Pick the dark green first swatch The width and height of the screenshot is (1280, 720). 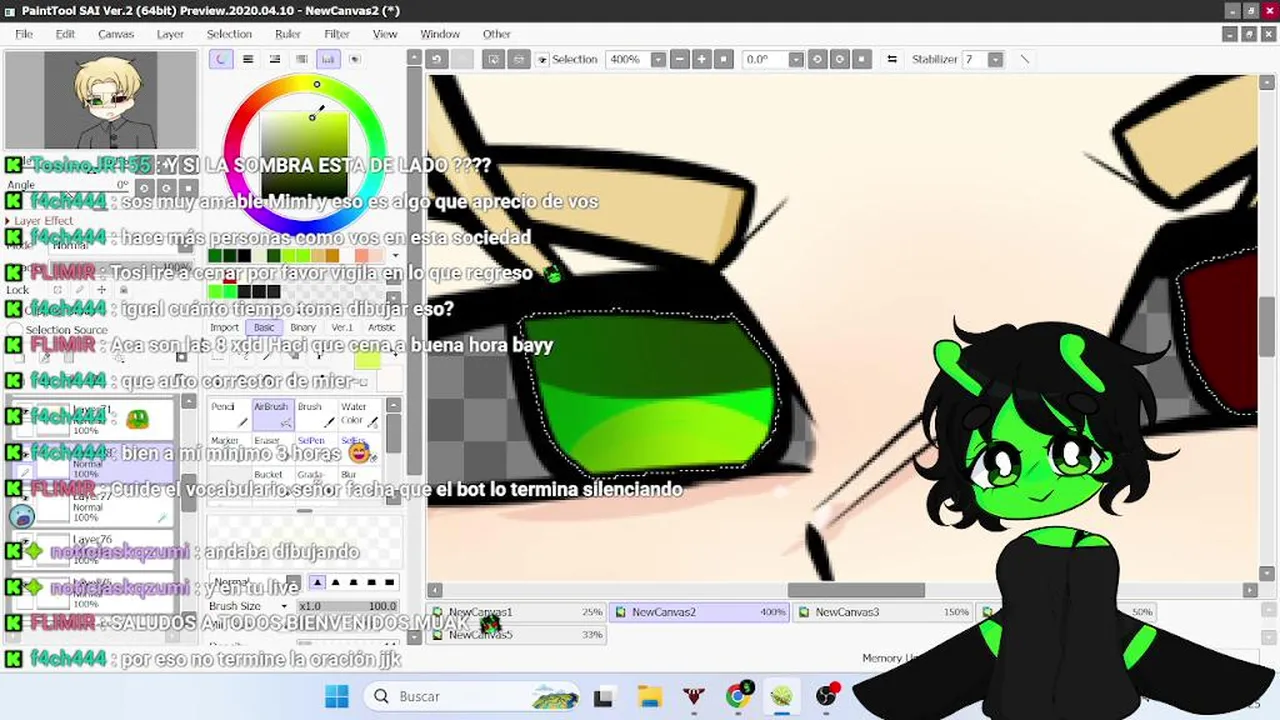pyautogui.click(x=214, y=256)
